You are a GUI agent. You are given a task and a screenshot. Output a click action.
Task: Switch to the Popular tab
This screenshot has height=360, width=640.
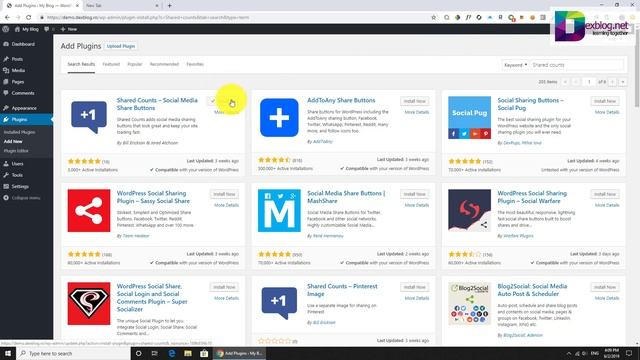point(135,64)
